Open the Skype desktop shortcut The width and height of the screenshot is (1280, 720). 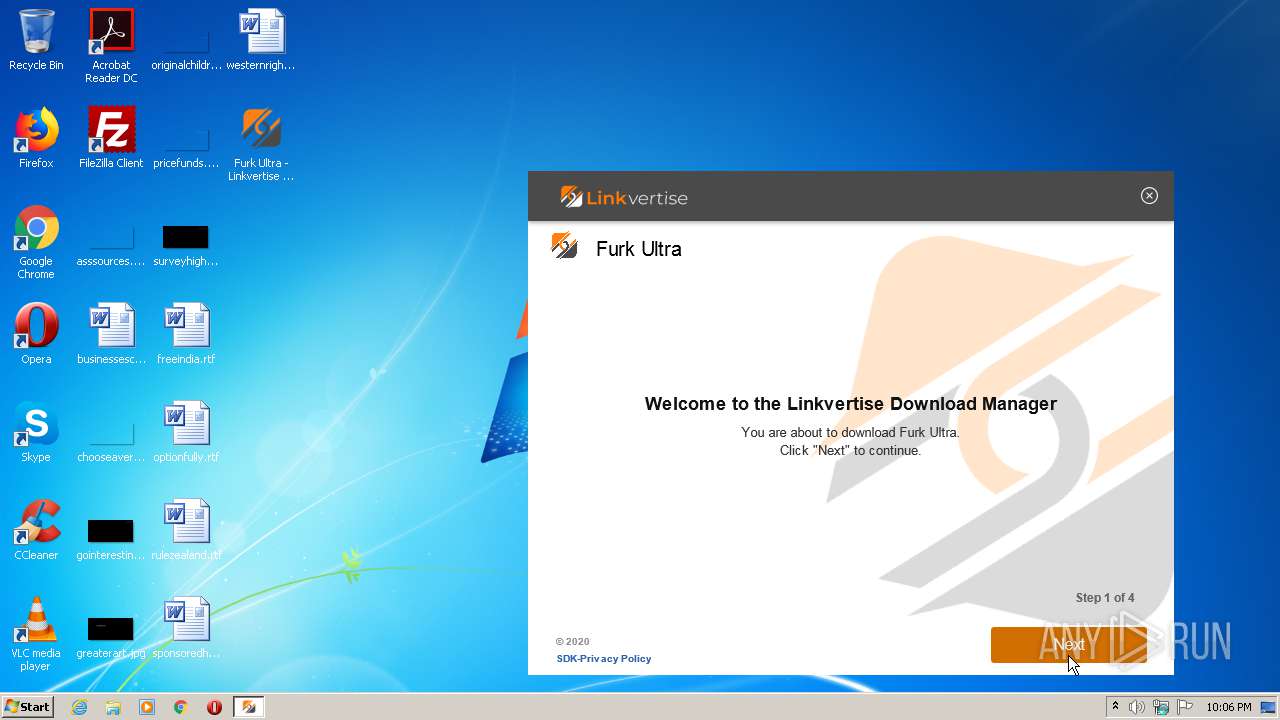click(36, 432)
